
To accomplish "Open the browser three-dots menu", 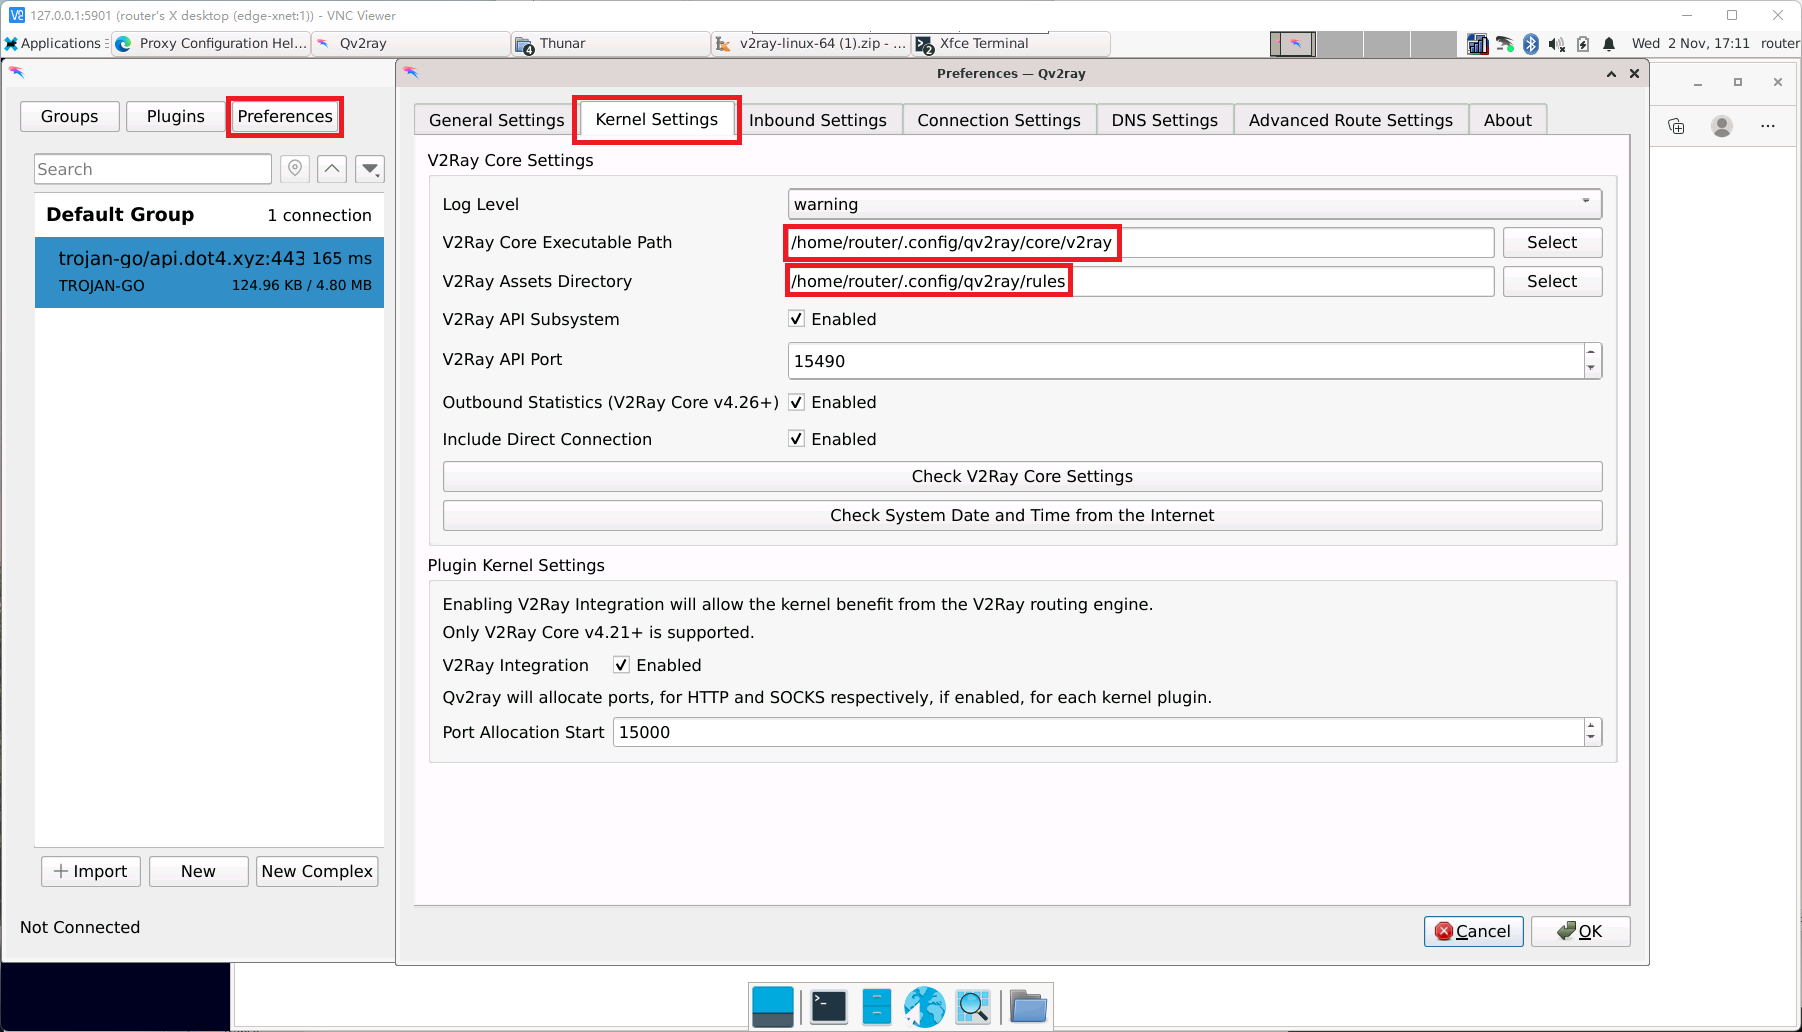I will (x=1768, y=126).
